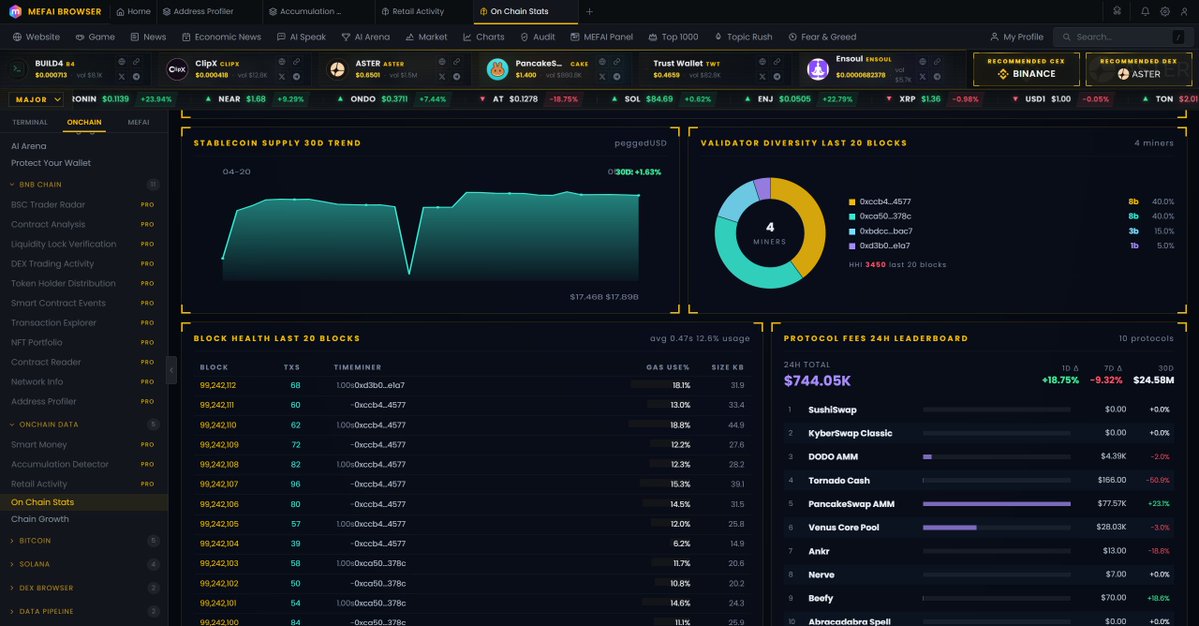Click 0xccb4...4577 legend color swatch
1199x626 pixels.
pos(852,202)
